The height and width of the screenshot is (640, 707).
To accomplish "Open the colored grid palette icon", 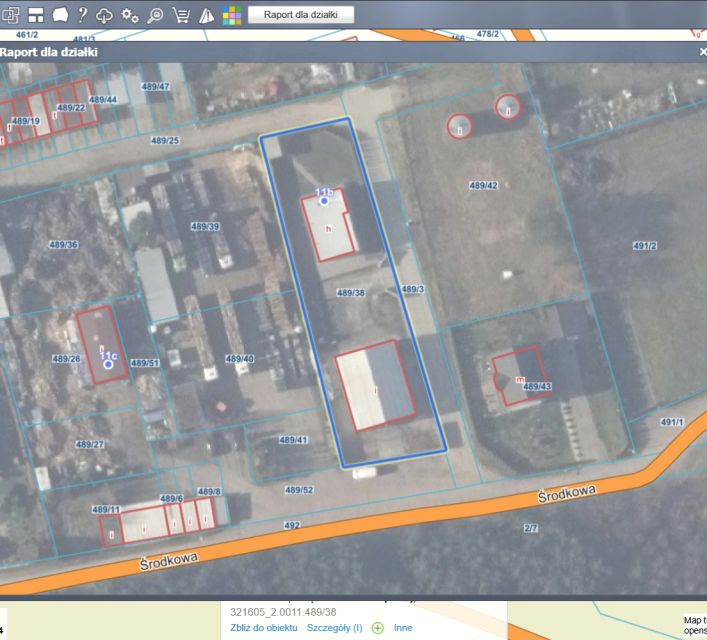I will coord(231,15).
